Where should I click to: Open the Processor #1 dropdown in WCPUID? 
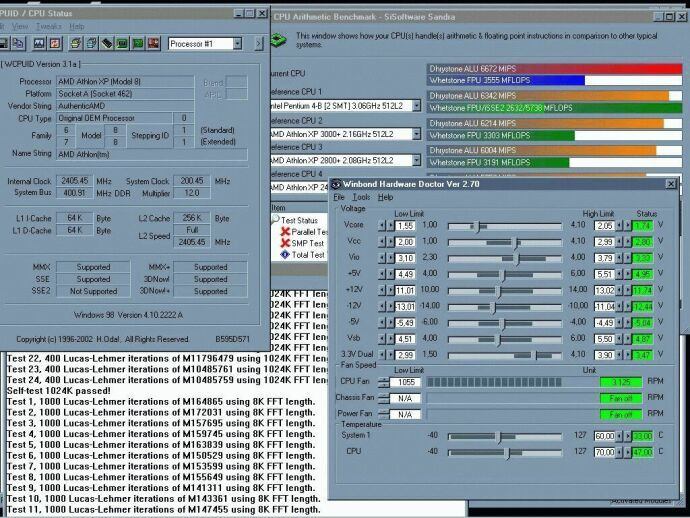tap(238, 43)
